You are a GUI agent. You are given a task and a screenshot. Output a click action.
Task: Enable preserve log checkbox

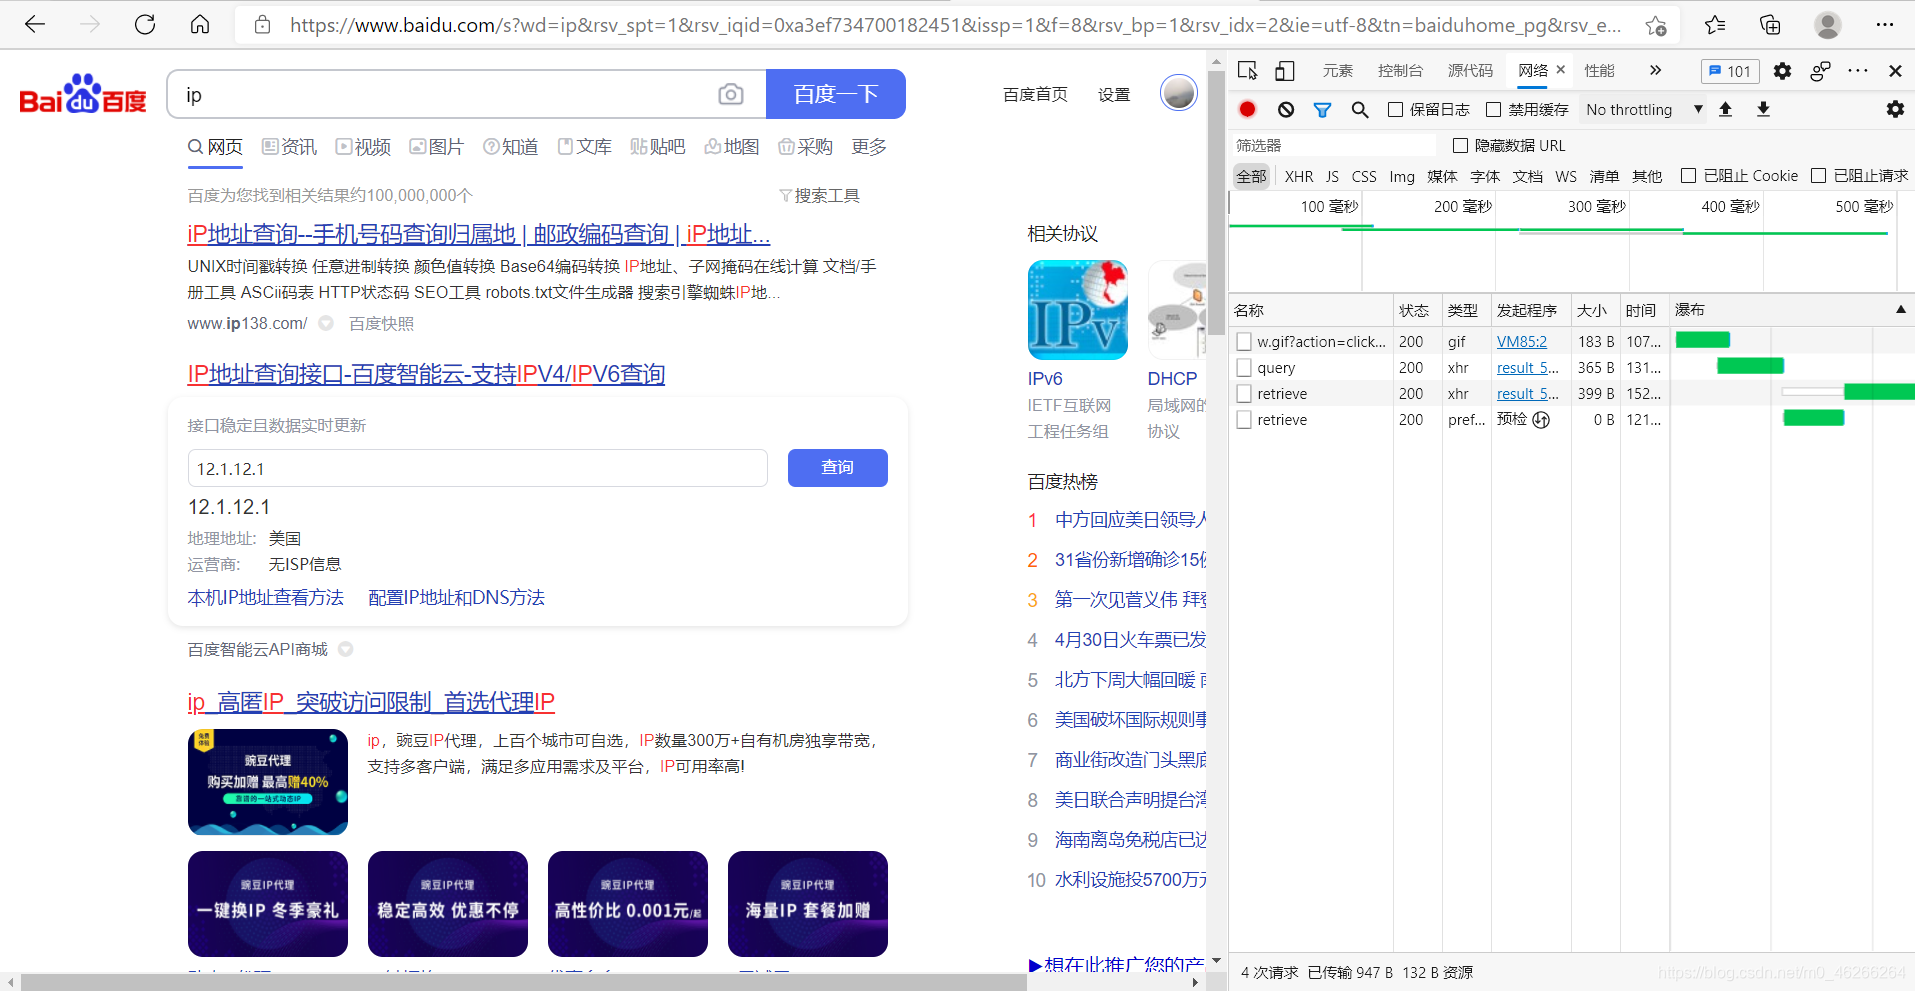[1396, 110]
